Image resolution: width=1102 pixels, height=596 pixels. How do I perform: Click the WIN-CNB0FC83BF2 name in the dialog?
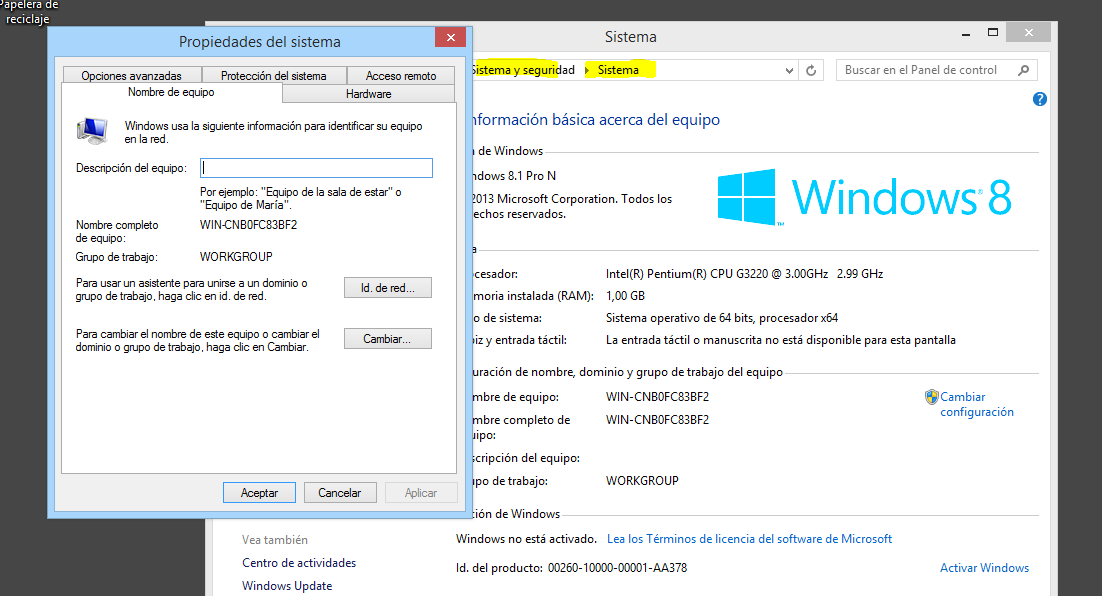point(248,225)
